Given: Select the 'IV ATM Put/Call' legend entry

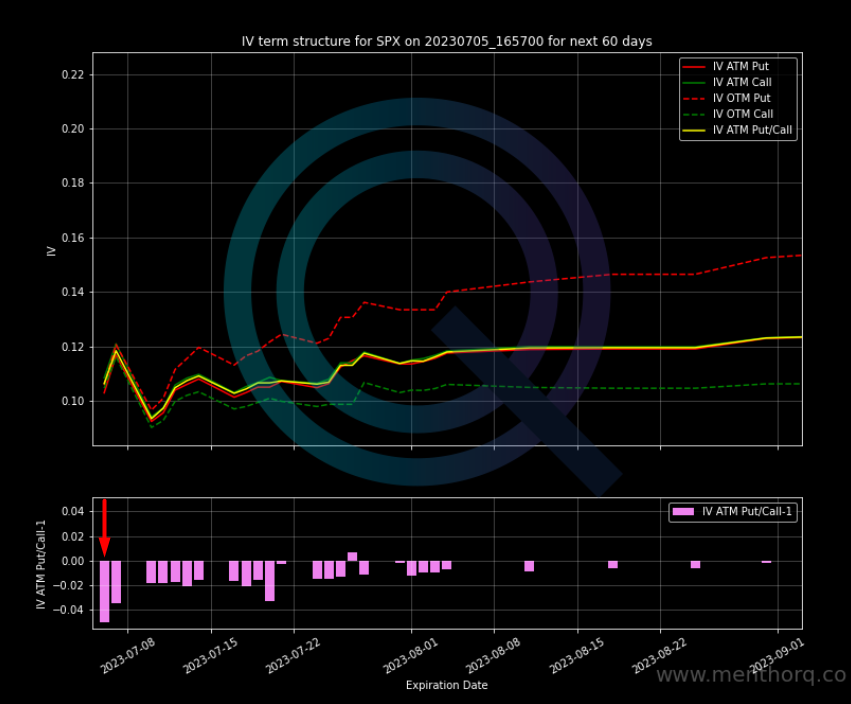Looking at the screenshot, I should point(738,130).
